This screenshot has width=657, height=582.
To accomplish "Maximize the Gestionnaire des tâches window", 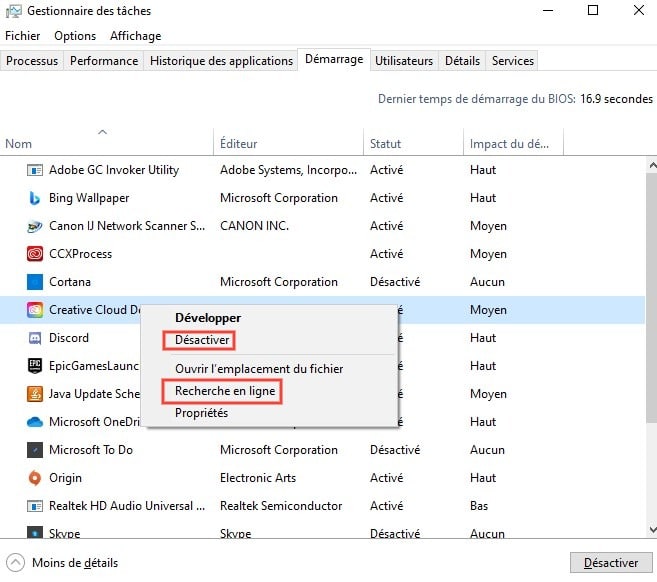I will 593,10.
